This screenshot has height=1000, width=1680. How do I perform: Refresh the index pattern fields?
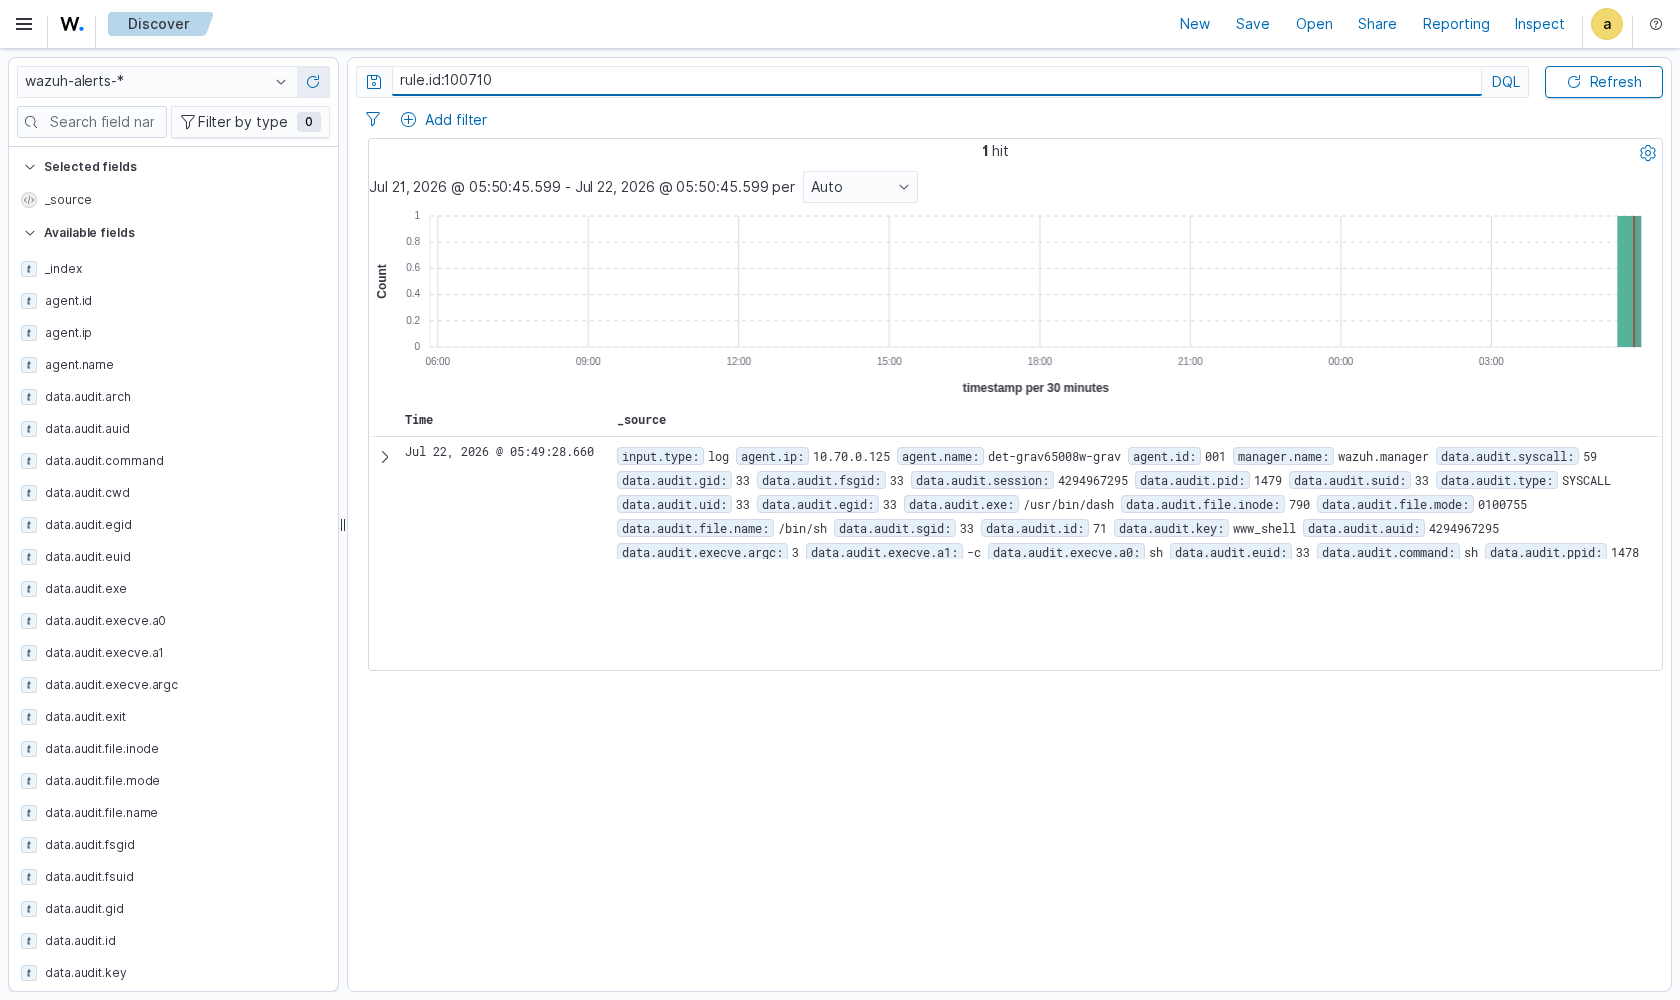tap(313, 81)
